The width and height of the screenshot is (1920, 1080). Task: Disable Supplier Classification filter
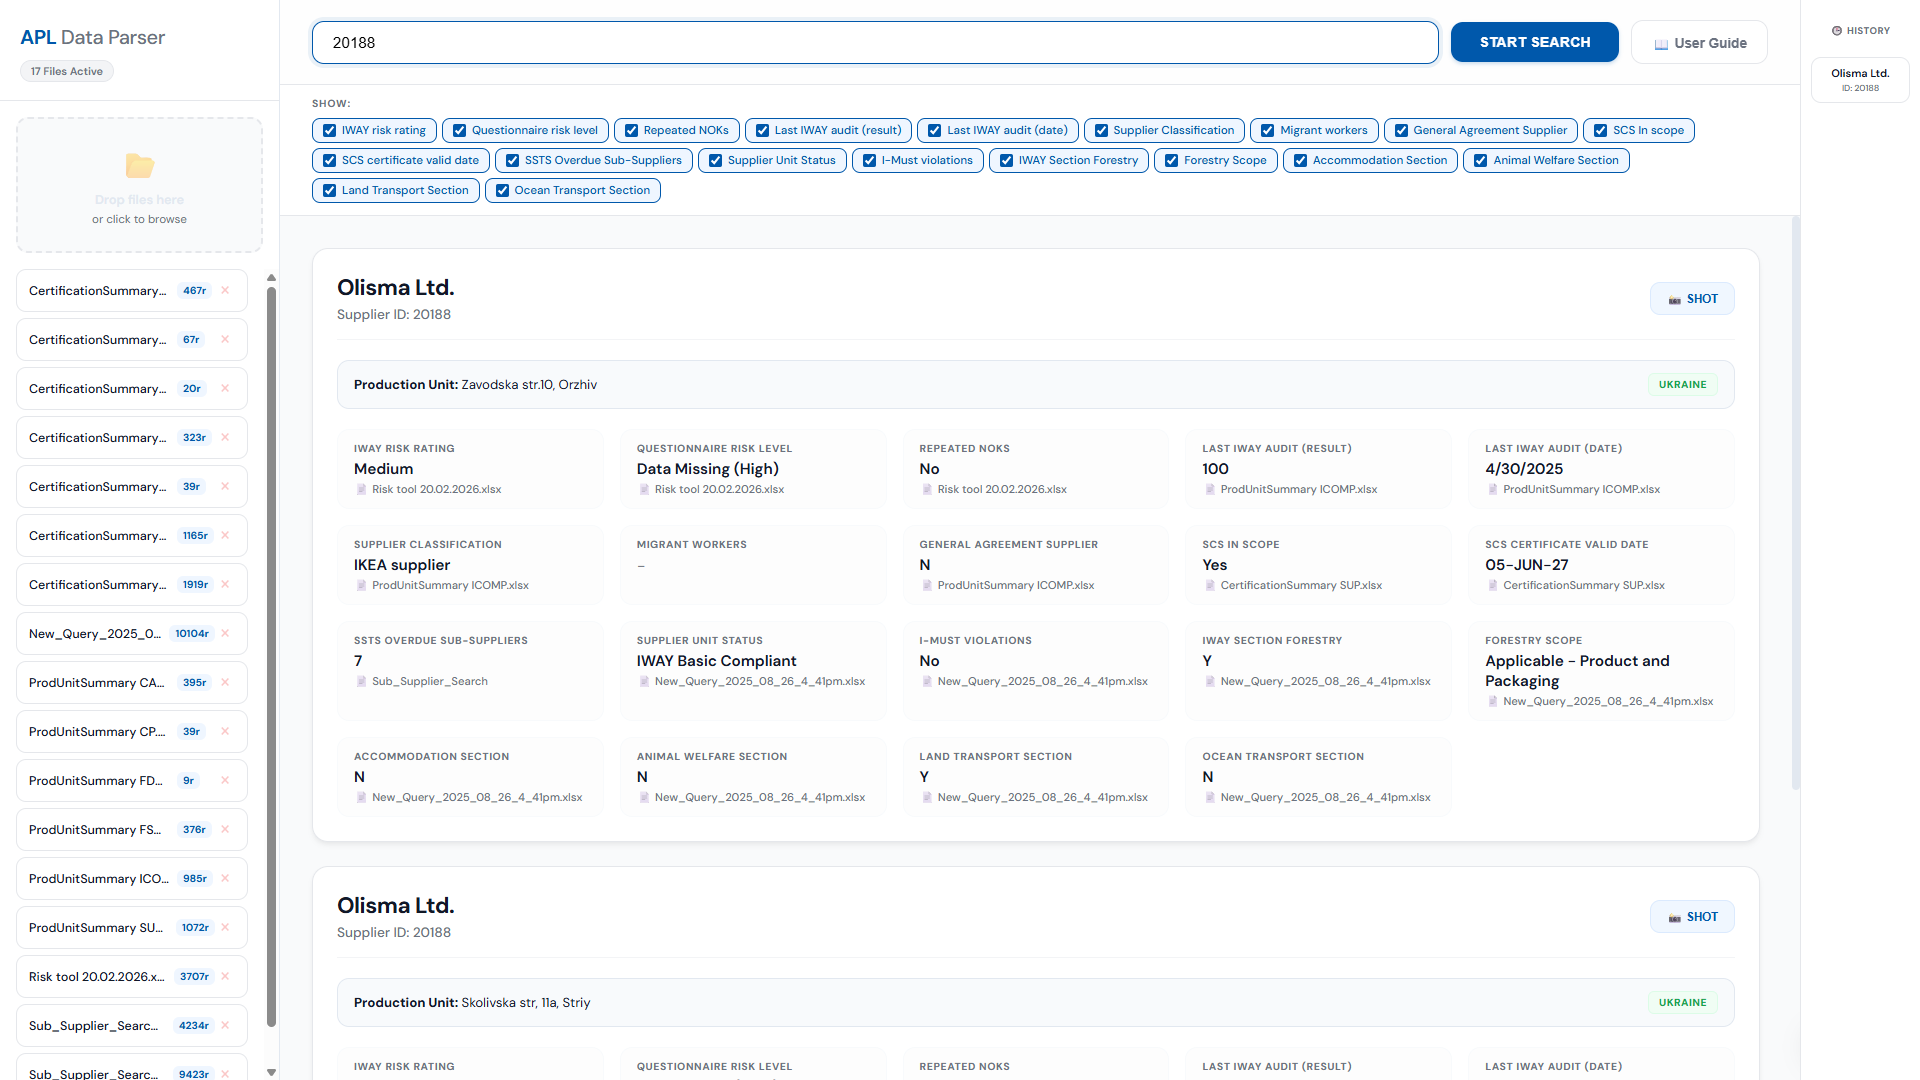[1101, 131]
